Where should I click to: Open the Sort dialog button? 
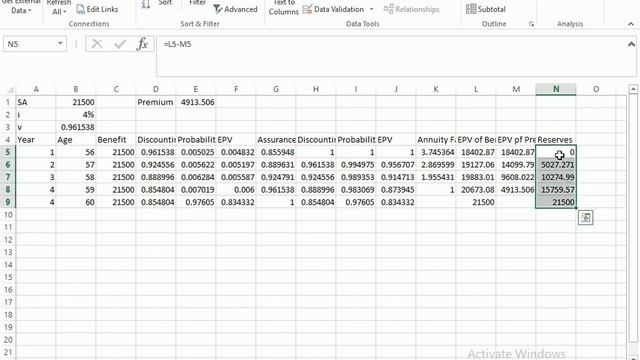click(165, 3)
